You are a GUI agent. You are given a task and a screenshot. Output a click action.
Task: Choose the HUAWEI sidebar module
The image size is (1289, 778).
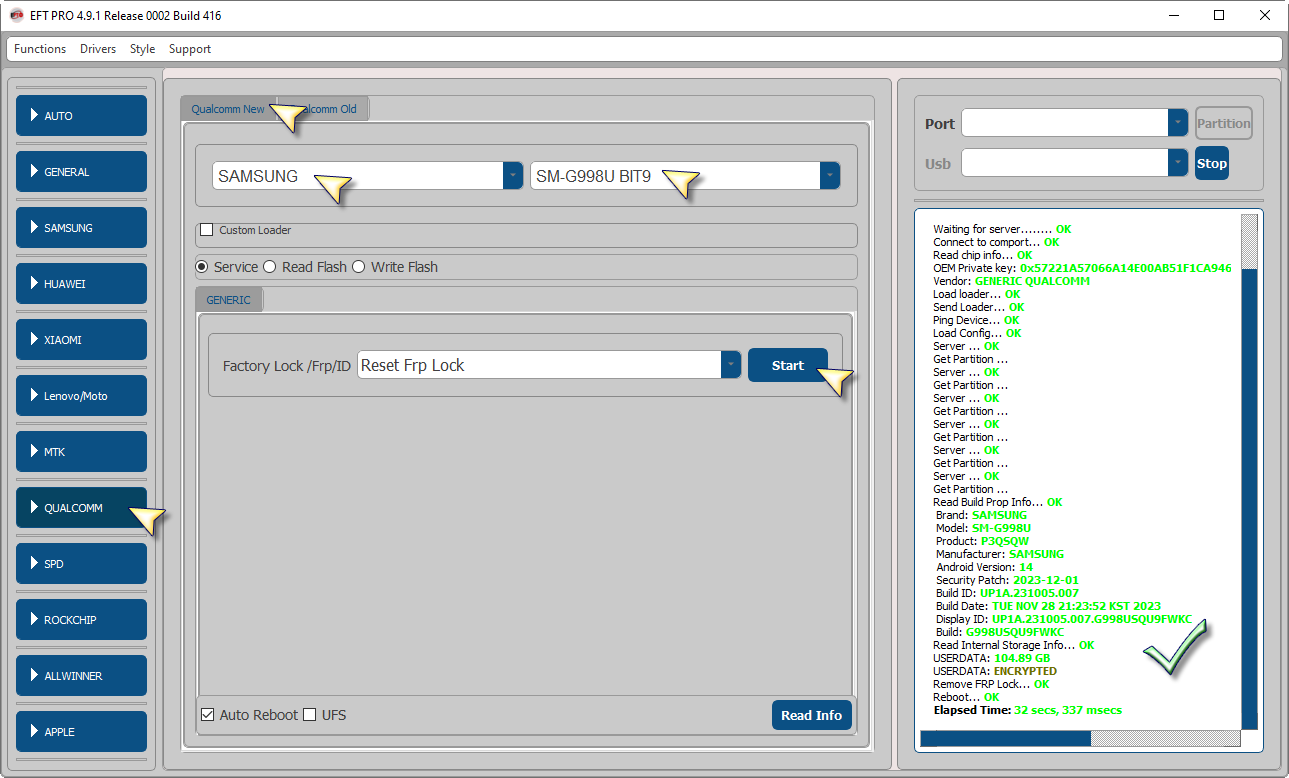click(x=81, y=284)
